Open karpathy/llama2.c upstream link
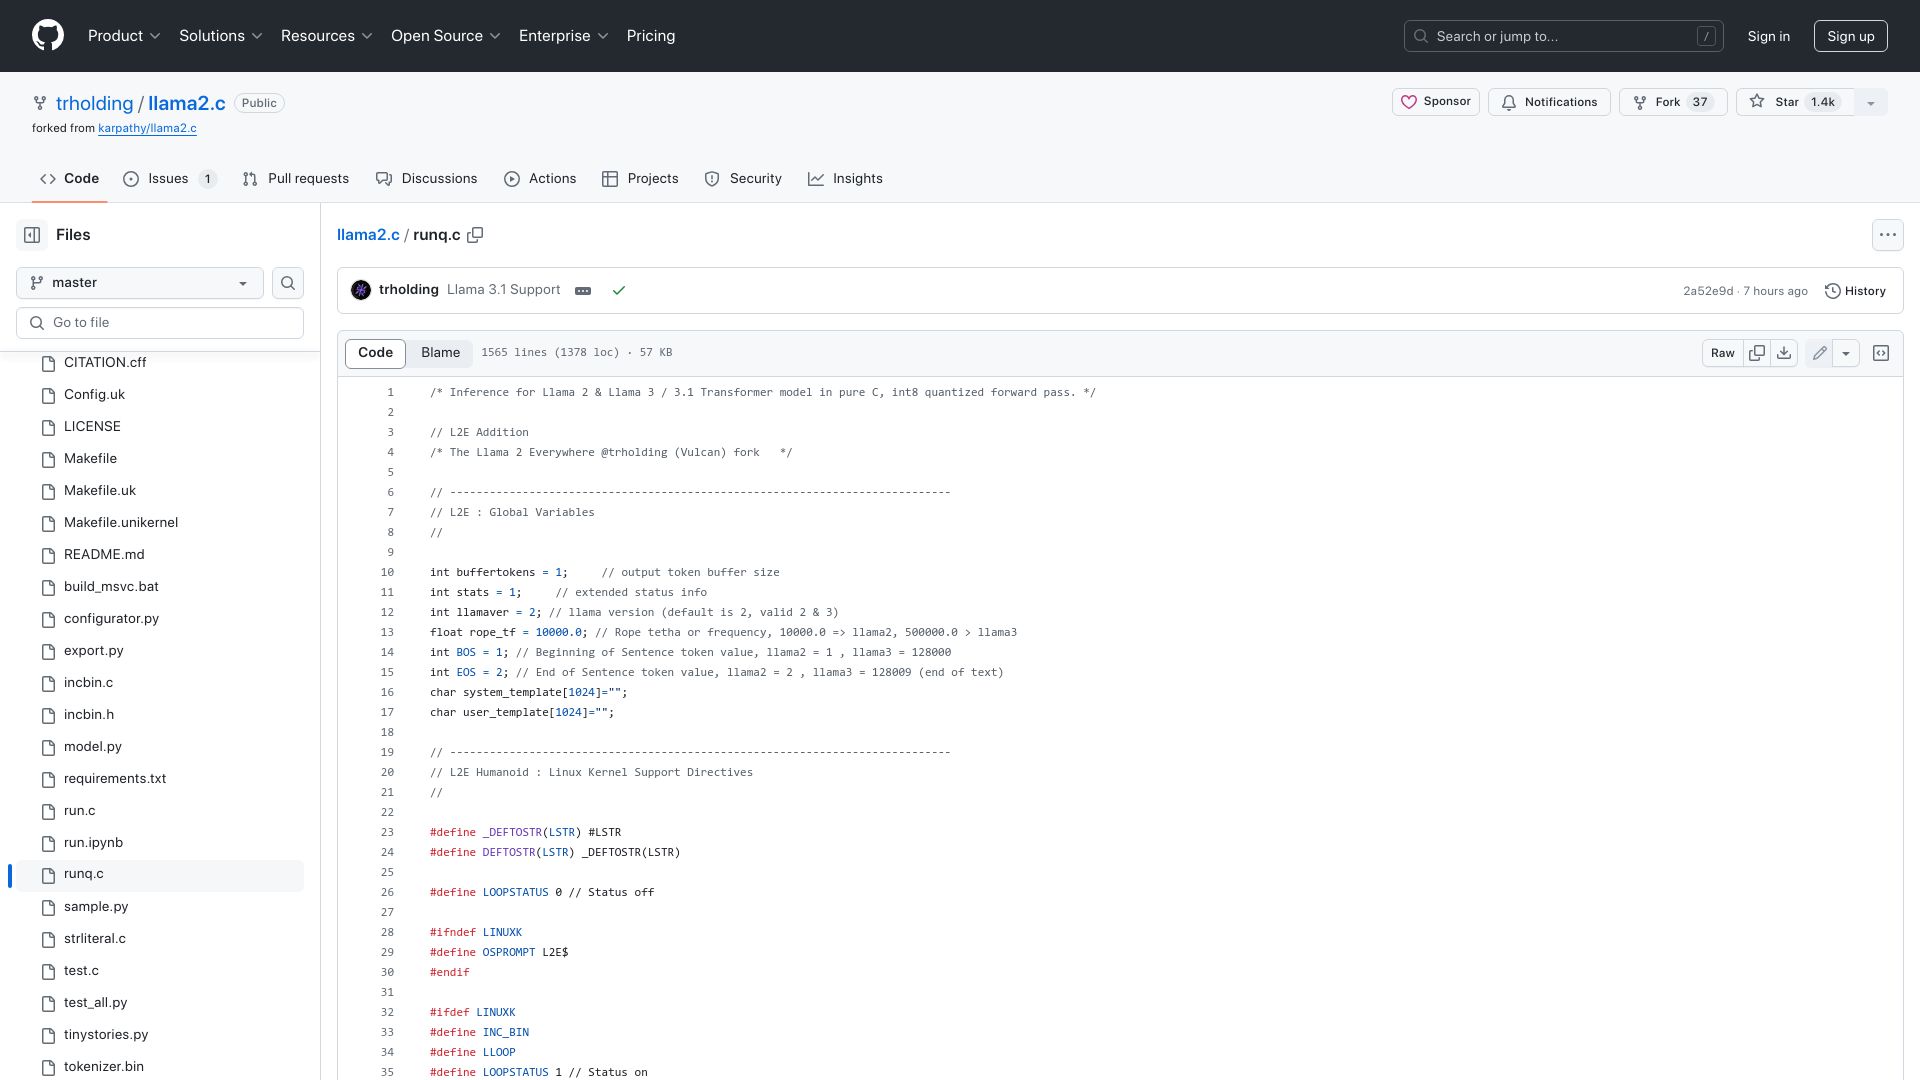This screenshot has width=1920, height=1080. (147, 128)
